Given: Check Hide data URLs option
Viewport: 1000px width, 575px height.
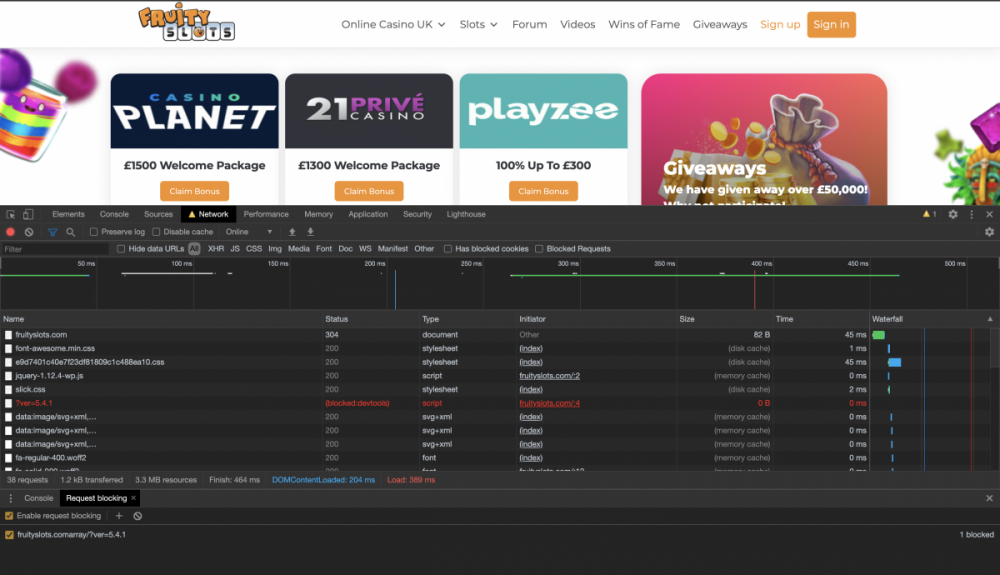Looking at the screenshot, I should [121, 249].
